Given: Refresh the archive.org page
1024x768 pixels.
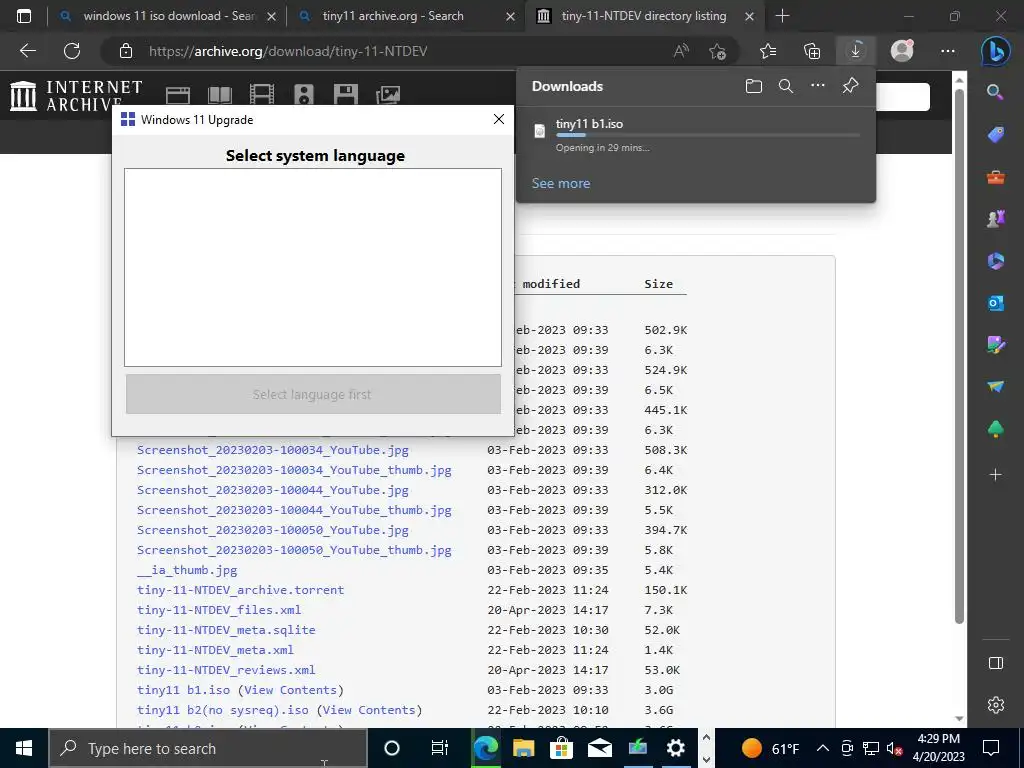Looking at the screenshot, I should coord(72,51).
